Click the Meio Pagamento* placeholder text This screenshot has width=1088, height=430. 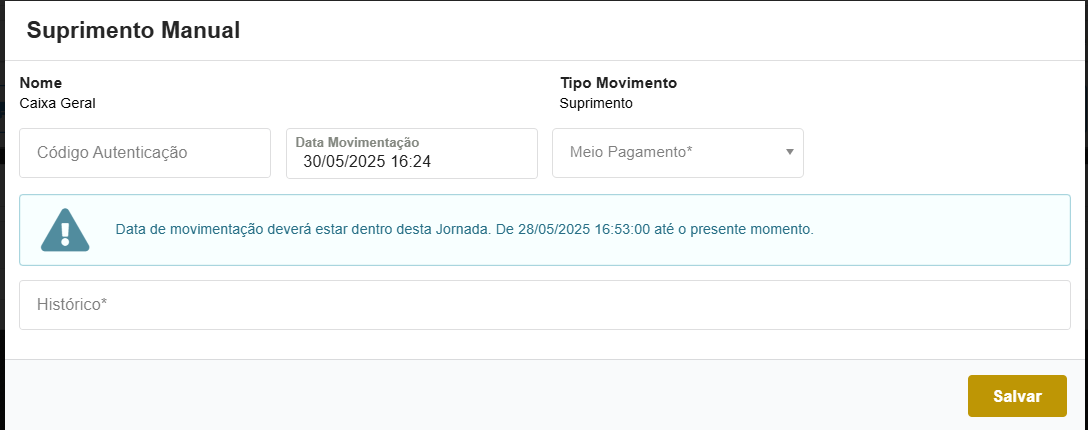pos(631,153)
